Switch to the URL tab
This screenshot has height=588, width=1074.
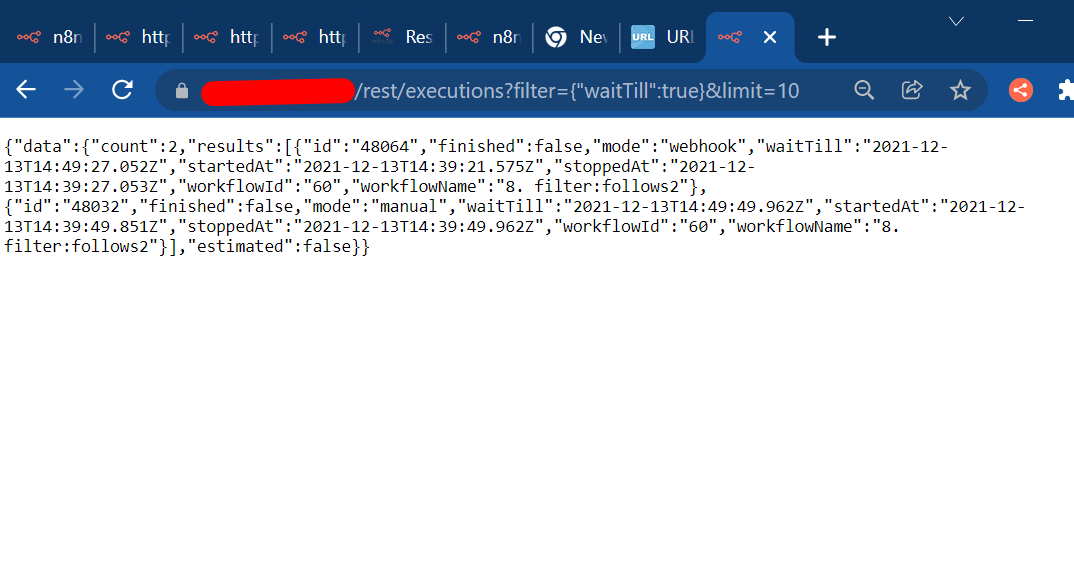(660, 36)
